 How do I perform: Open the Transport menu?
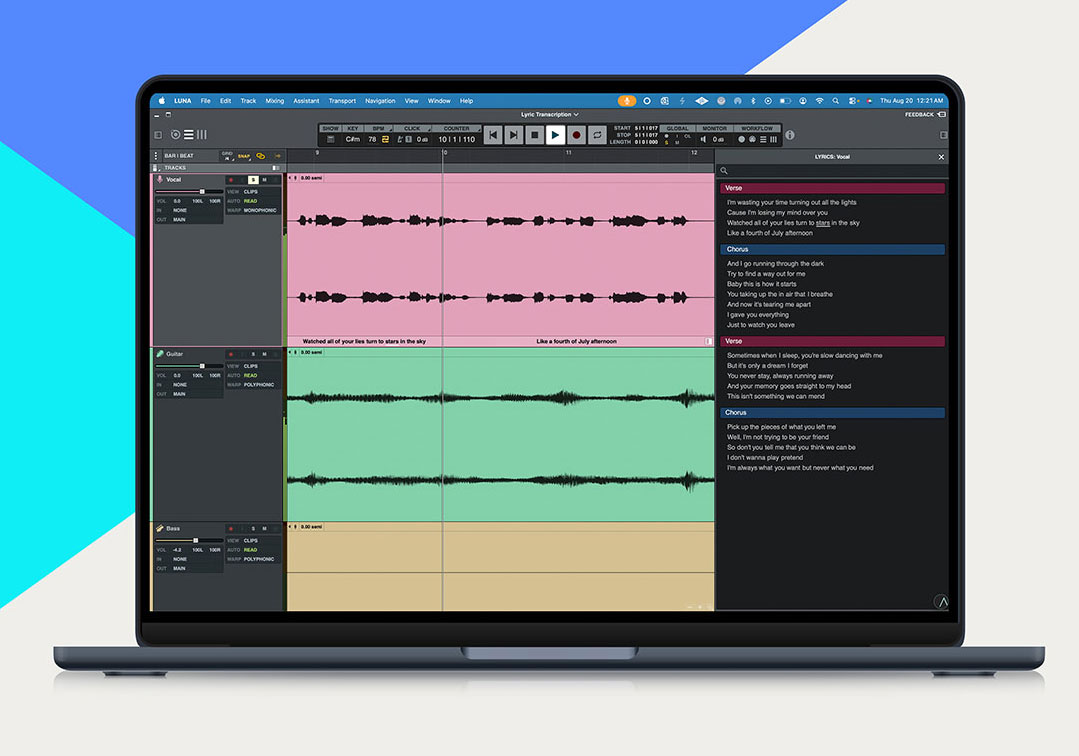click(342, 100)
